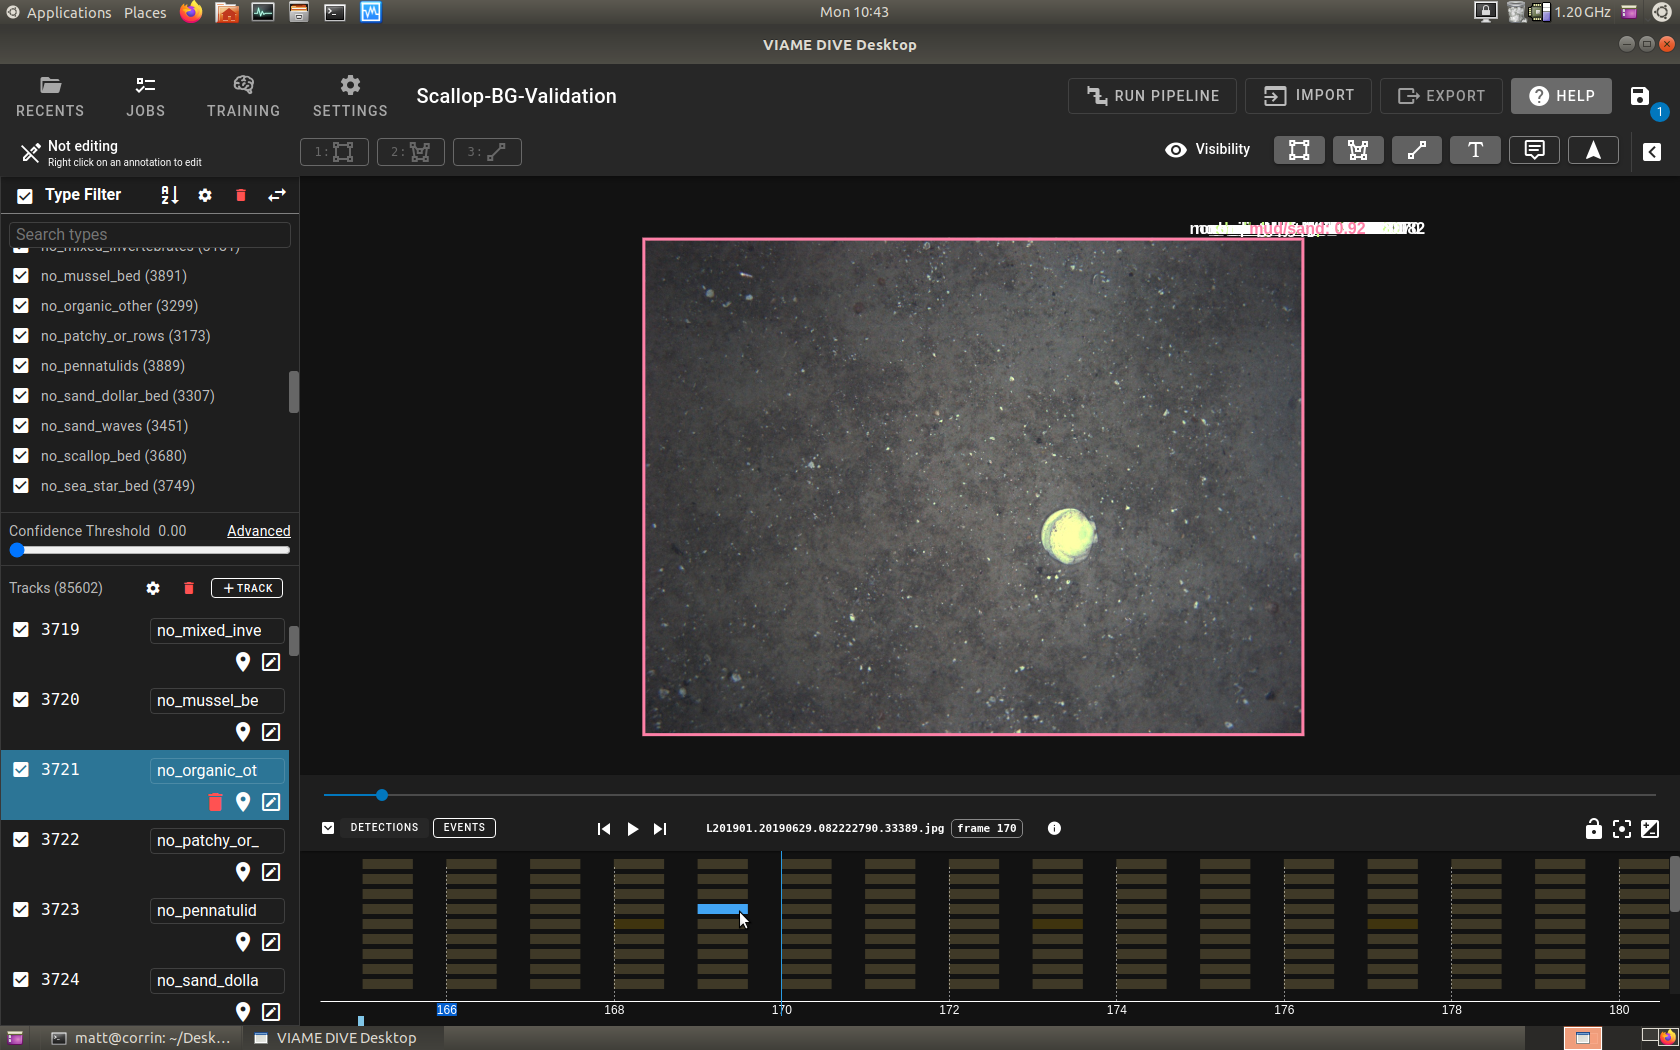Toggle the Visibility eye control

[1175, 149]
